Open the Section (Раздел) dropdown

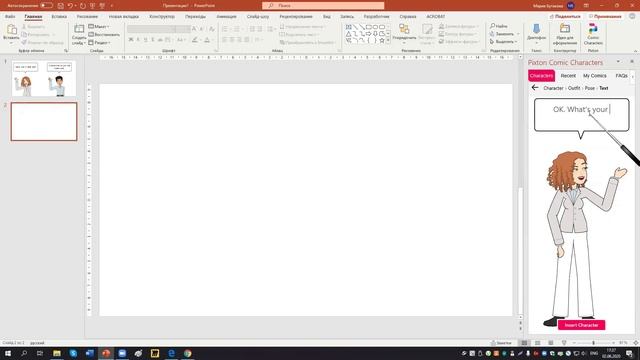[x=100, y=42]
